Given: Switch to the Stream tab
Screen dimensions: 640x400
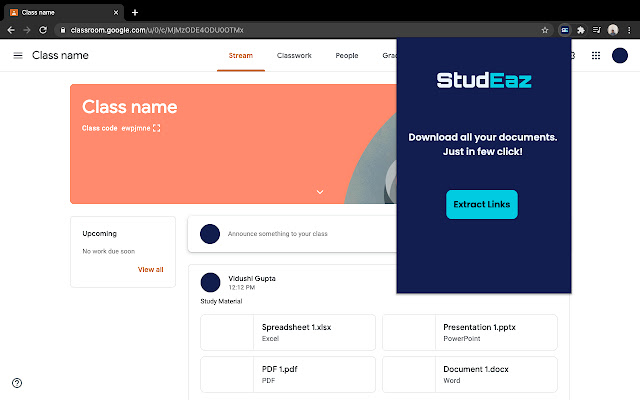Looking at the screenshot, I should pyautogui.click(x=241, y=56).
